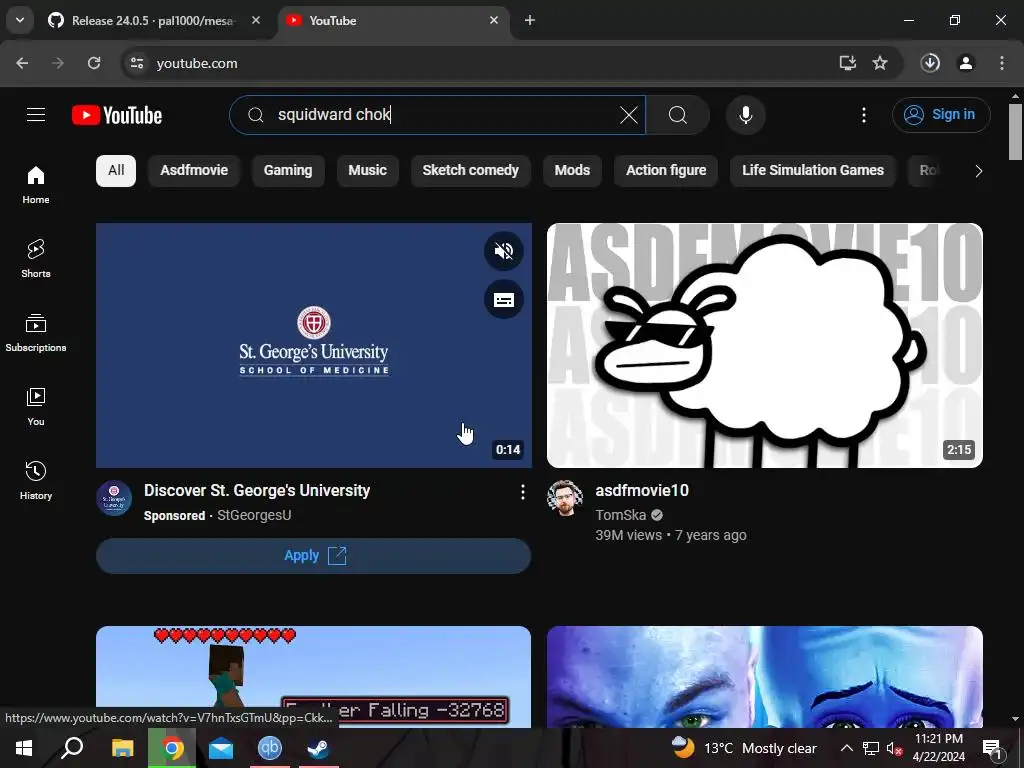Select the Mods filter chip

(x=572, y=170)
